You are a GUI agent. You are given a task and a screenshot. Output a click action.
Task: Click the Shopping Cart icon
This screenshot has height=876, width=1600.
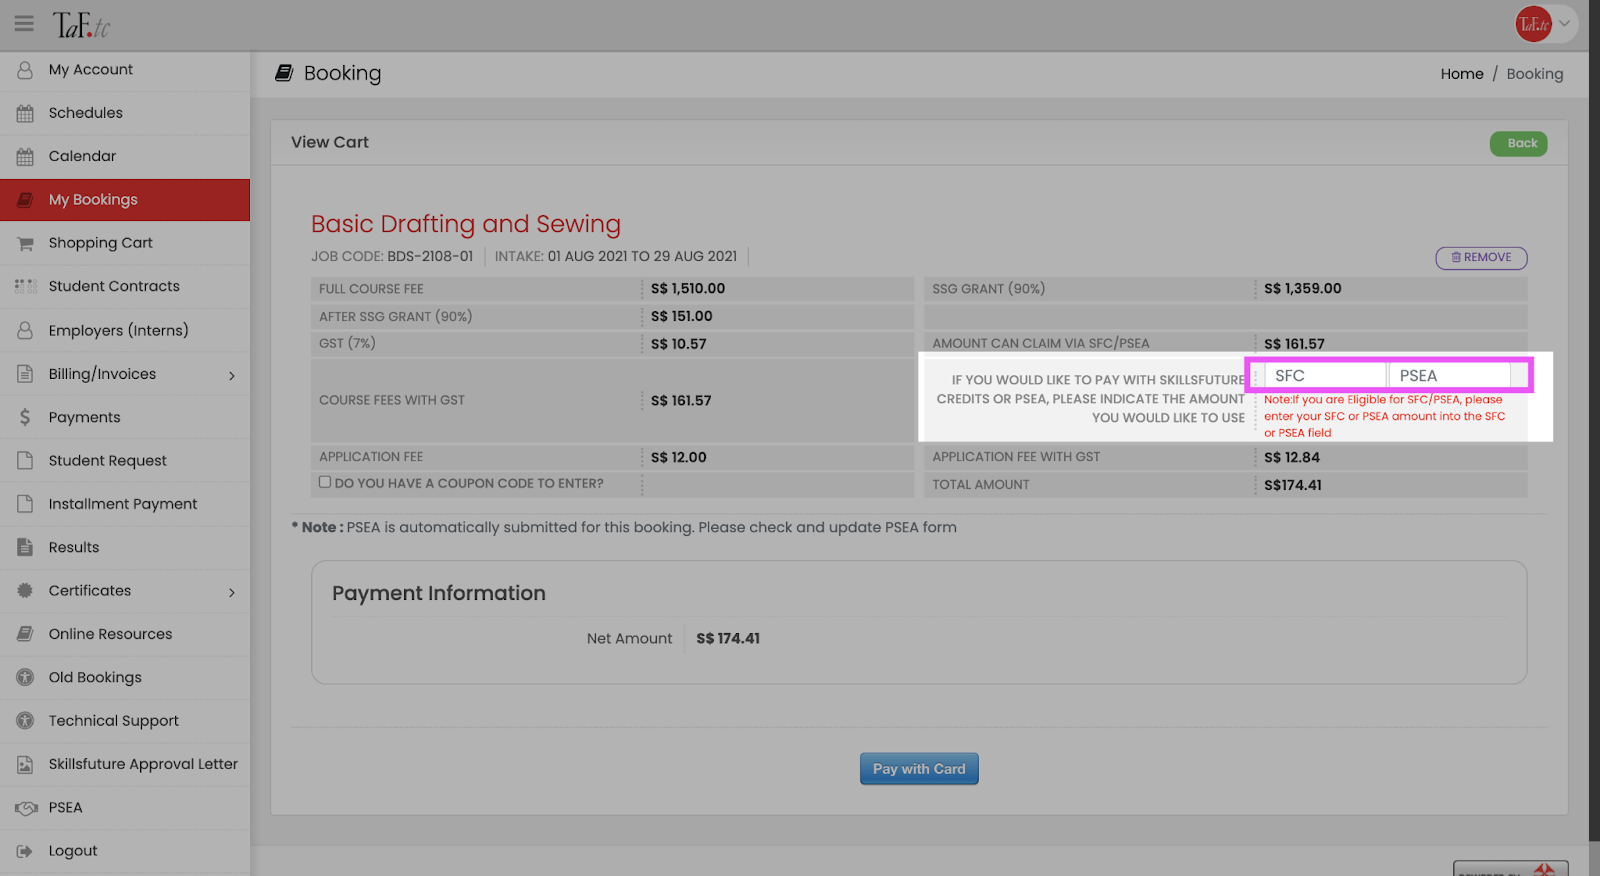(x=25, y=243)
